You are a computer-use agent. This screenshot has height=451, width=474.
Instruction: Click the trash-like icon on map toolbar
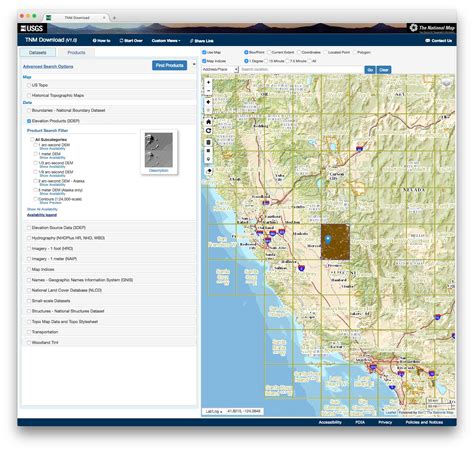point(209,142)
